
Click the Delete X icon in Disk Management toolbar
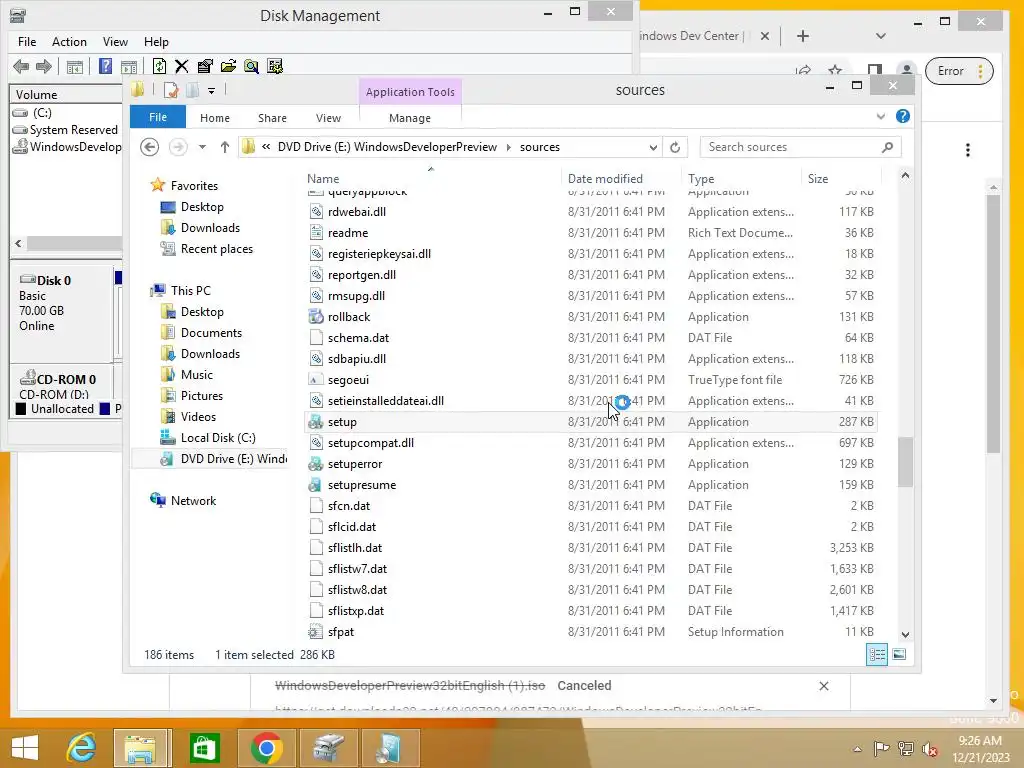coord(182,66)
